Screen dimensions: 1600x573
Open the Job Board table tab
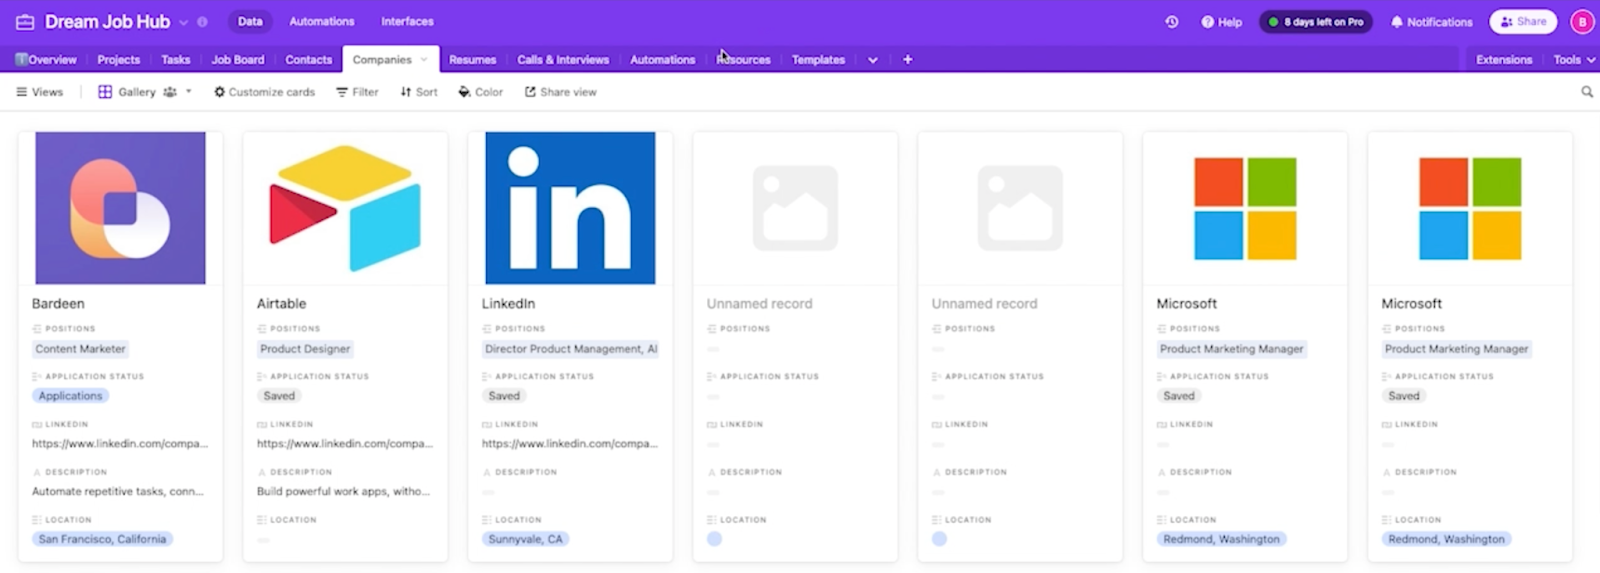[x=238, y=60]
